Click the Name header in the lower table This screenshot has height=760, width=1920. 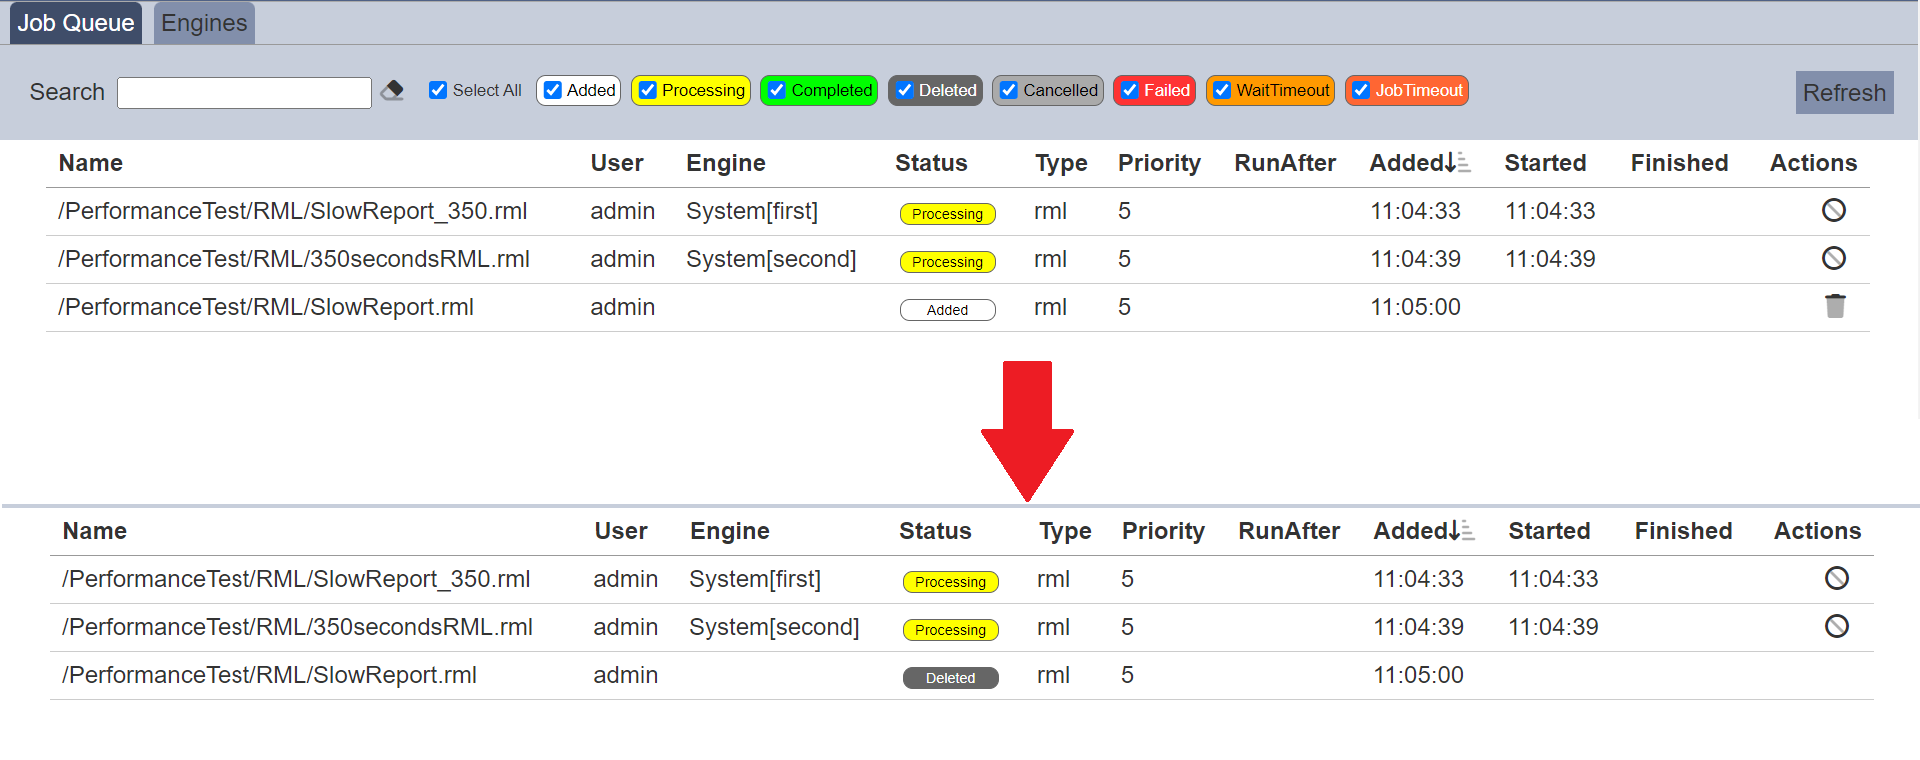95,531
